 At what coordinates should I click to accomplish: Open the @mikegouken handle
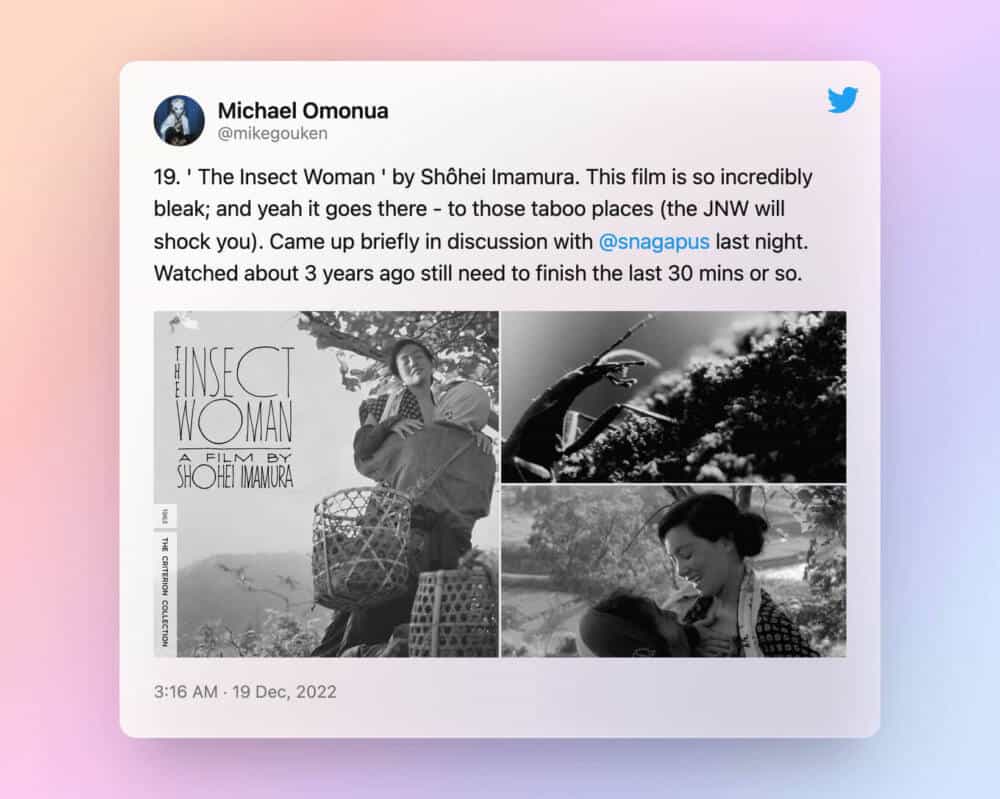272,133
